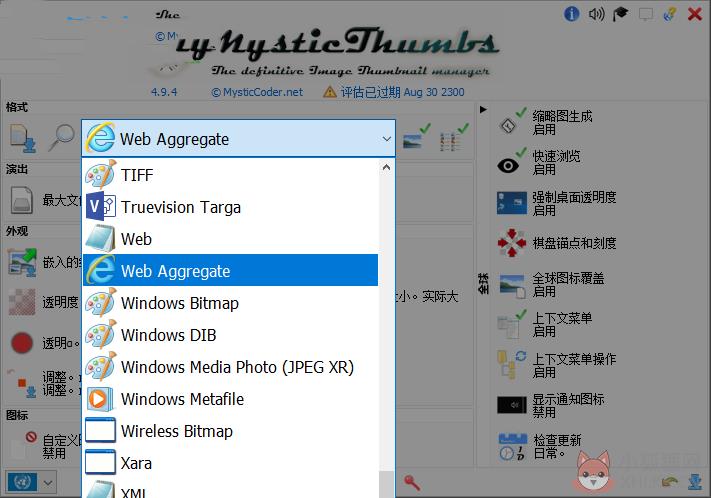Toggle show notification icon (显示通知图标)

pyautogui.click(x=551, y=405)
